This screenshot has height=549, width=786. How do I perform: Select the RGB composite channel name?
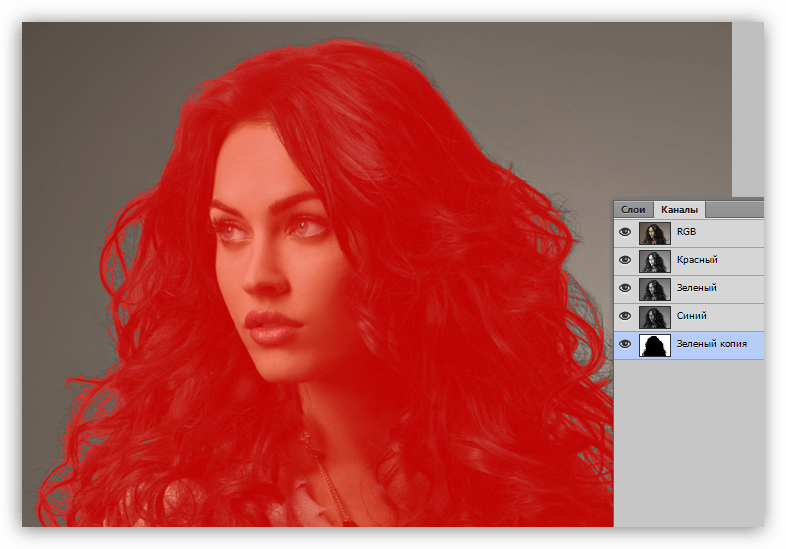686,232
